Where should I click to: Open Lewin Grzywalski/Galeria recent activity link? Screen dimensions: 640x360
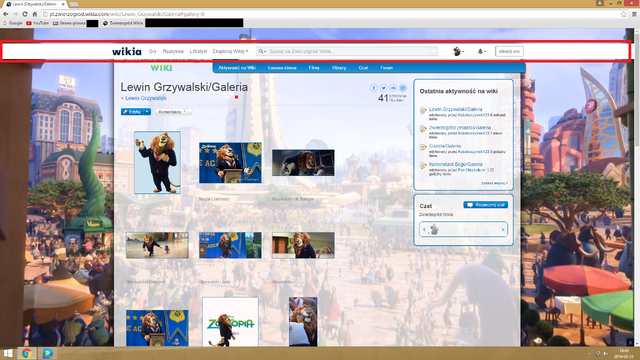click(x=456, y=109)
